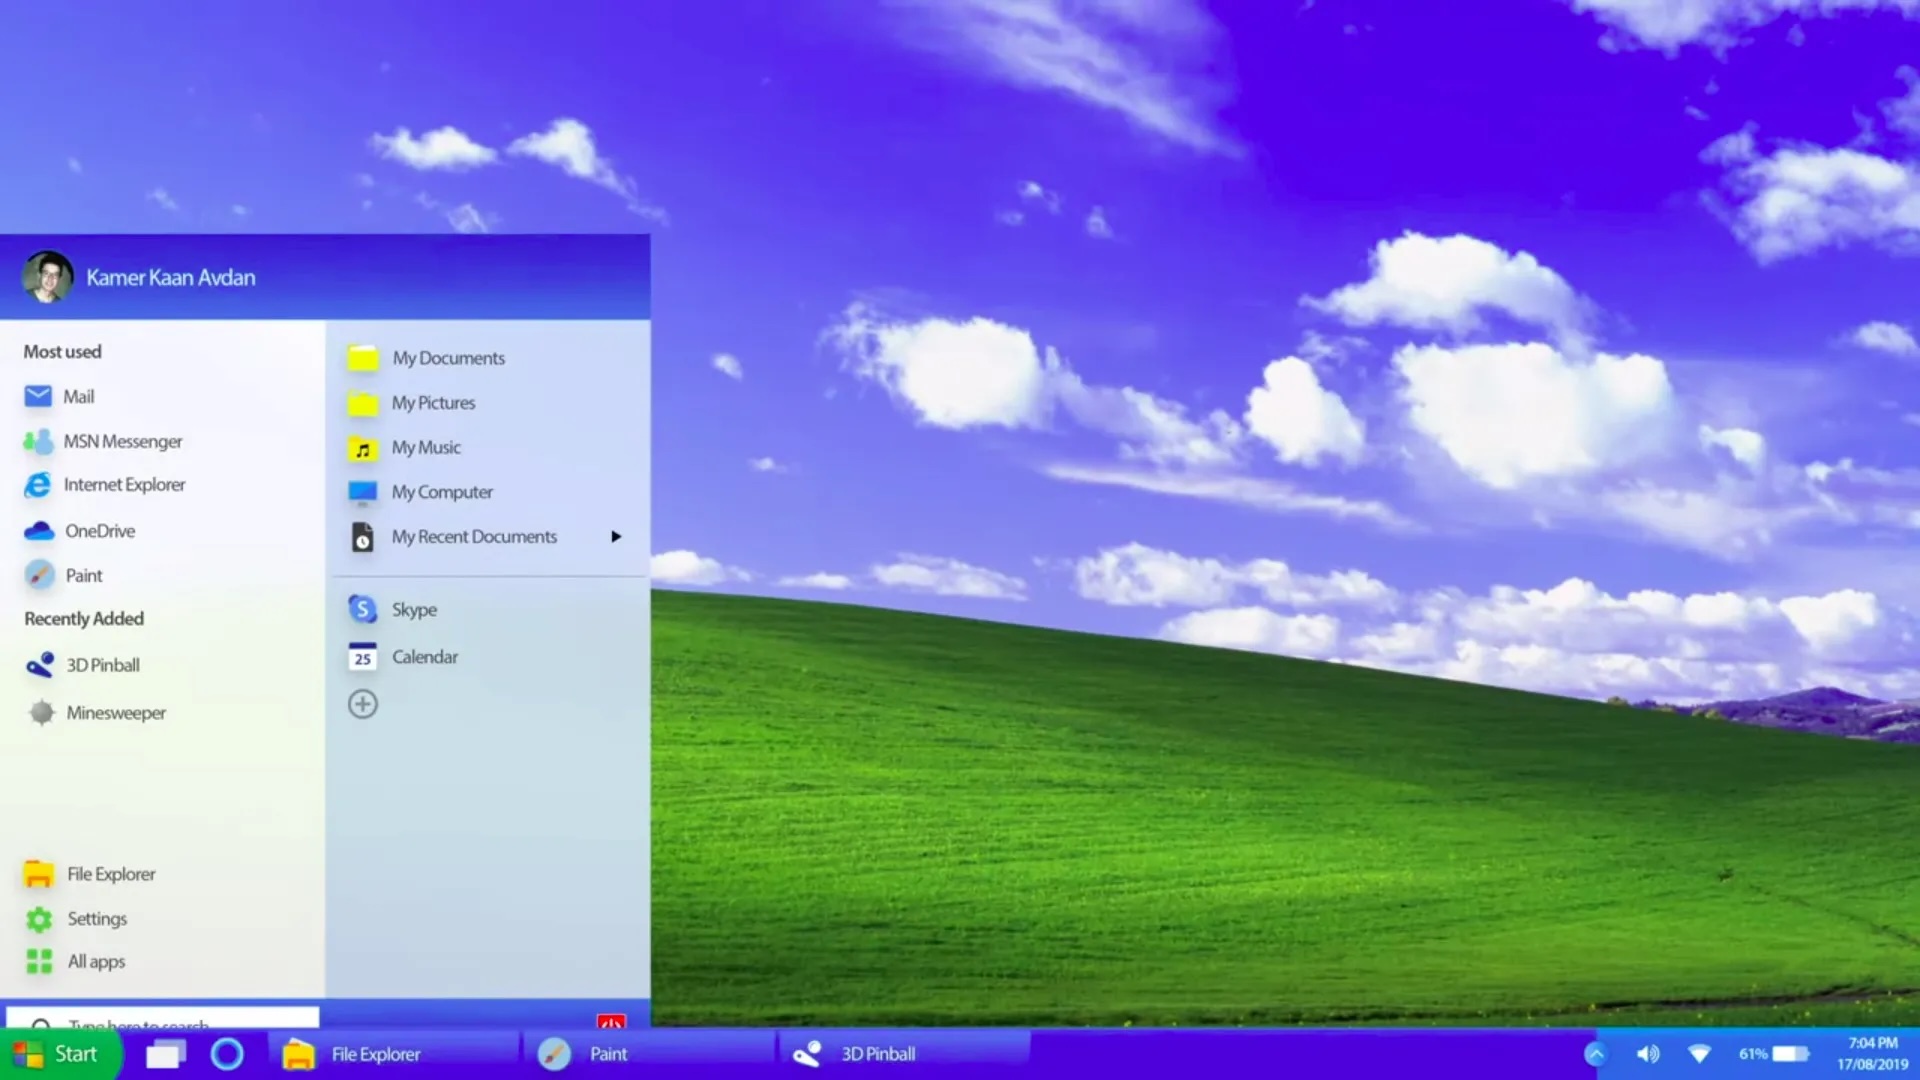Click the red power button
This screenshot has width=1920, height=1080.
[x=611, y=1021]
